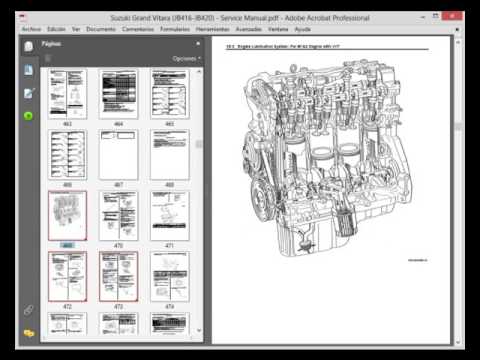480x360 pixels.
Task: Click the Páginas panel title
Action: [51, 44]
